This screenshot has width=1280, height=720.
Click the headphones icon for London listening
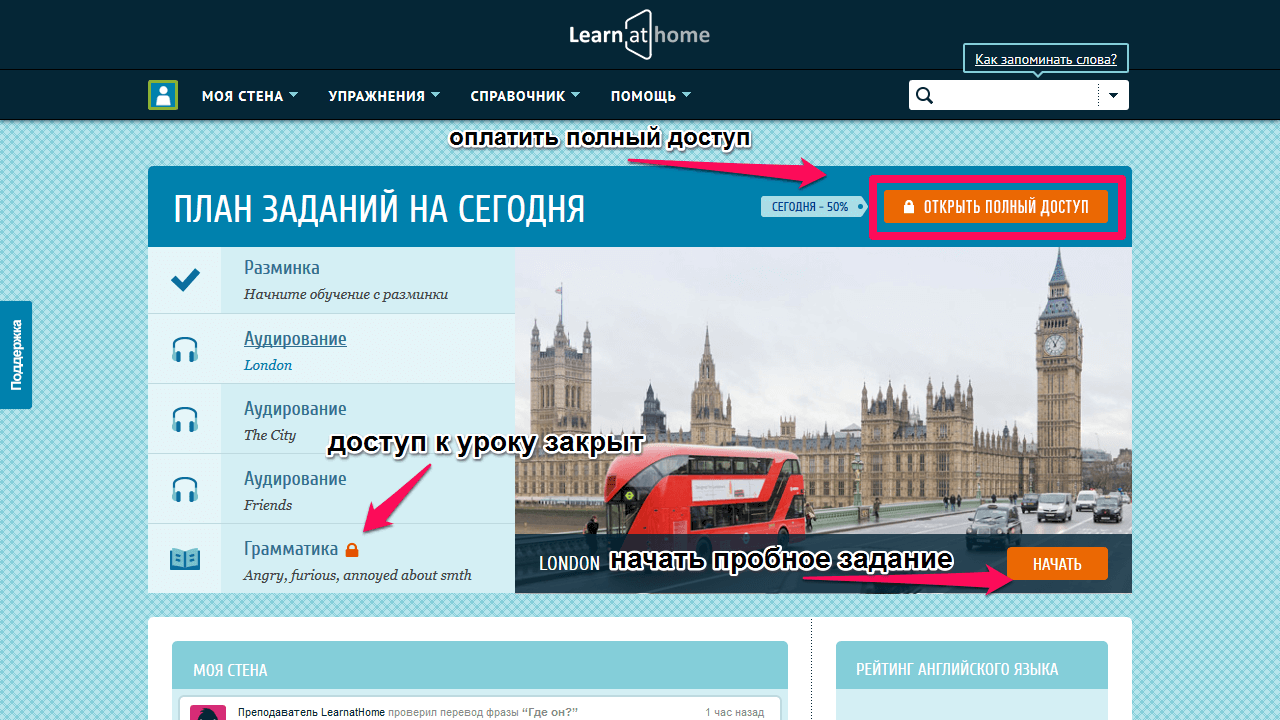184,349
